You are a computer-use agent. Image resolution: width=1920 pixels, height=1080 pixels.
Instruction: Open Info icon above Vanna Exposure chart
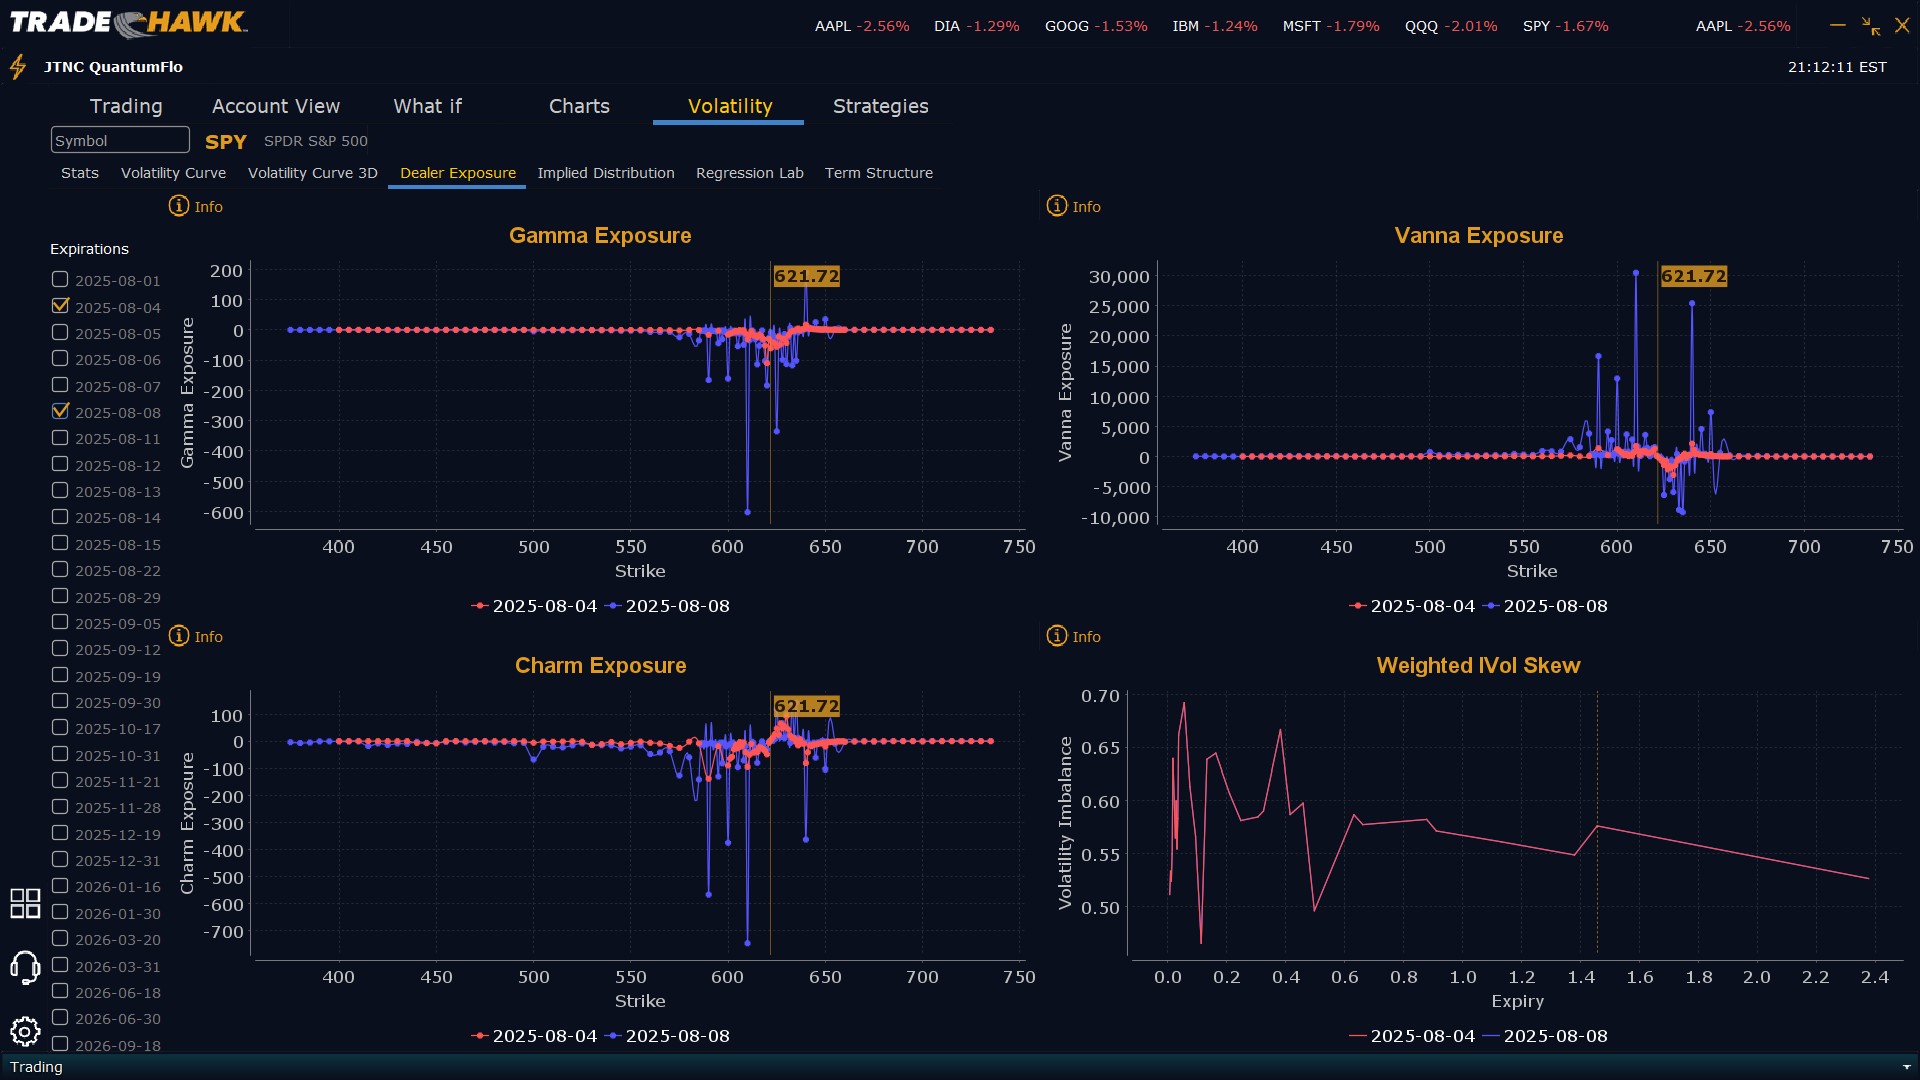[x=1057, y=206]
